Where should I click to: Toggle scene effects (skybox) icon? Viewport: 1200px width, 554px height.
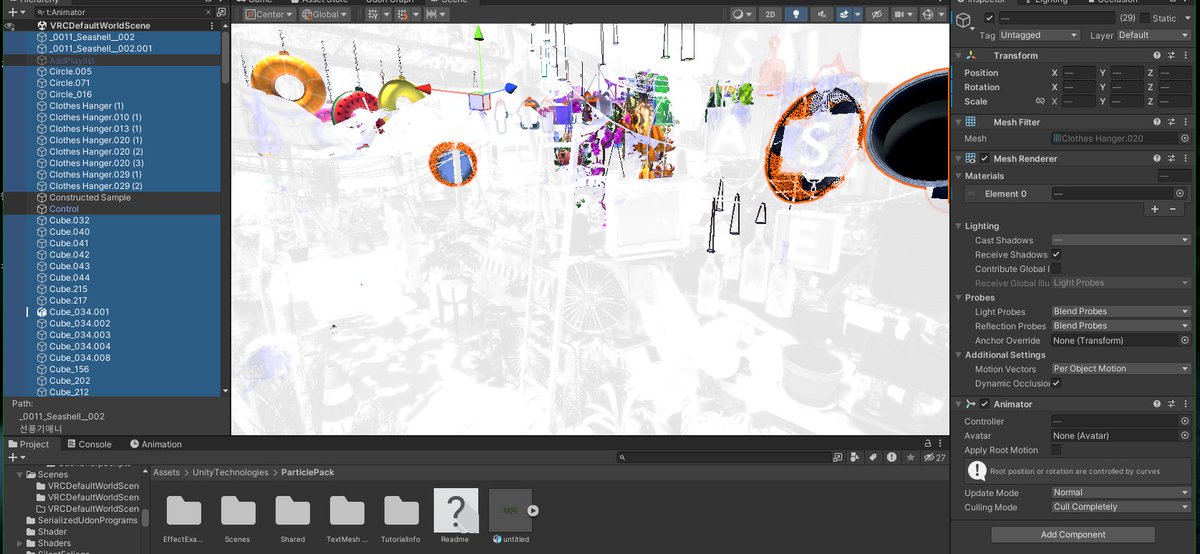845,14
